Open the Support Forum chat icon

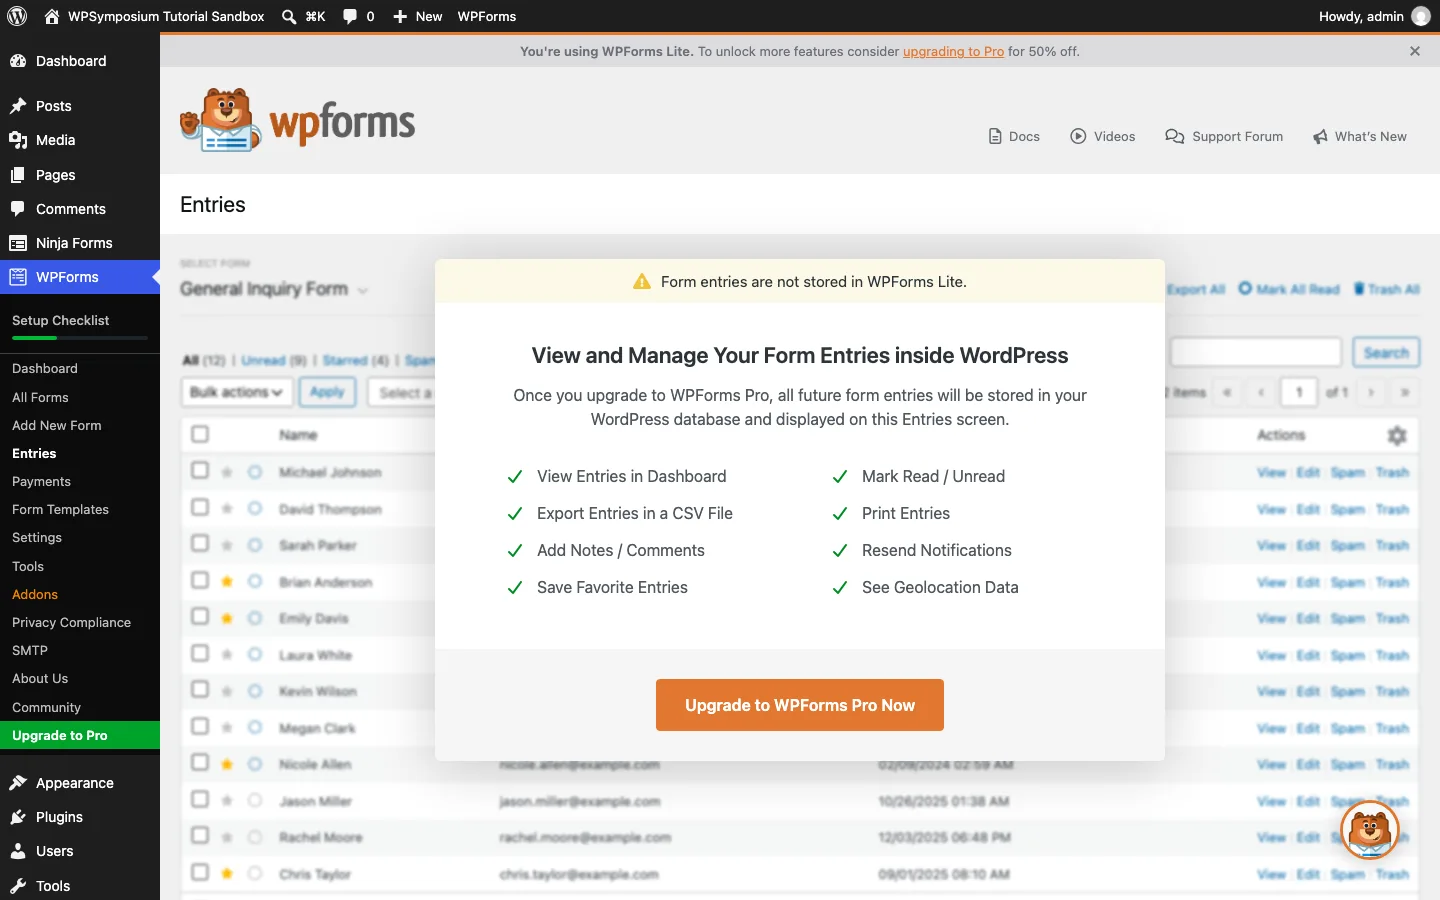coord(1175,136)
